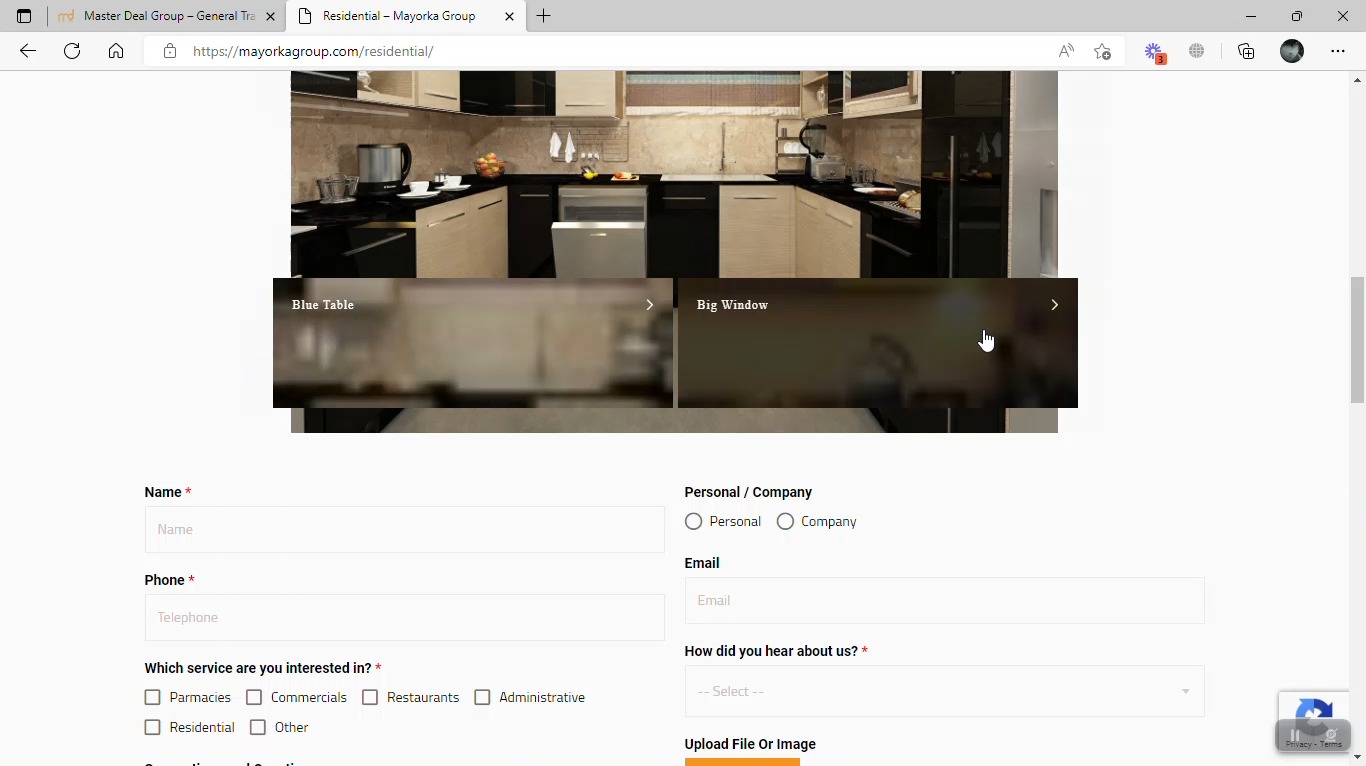1366x766 pixels.
Task: Click the orange upload file button
Action: 742,762
